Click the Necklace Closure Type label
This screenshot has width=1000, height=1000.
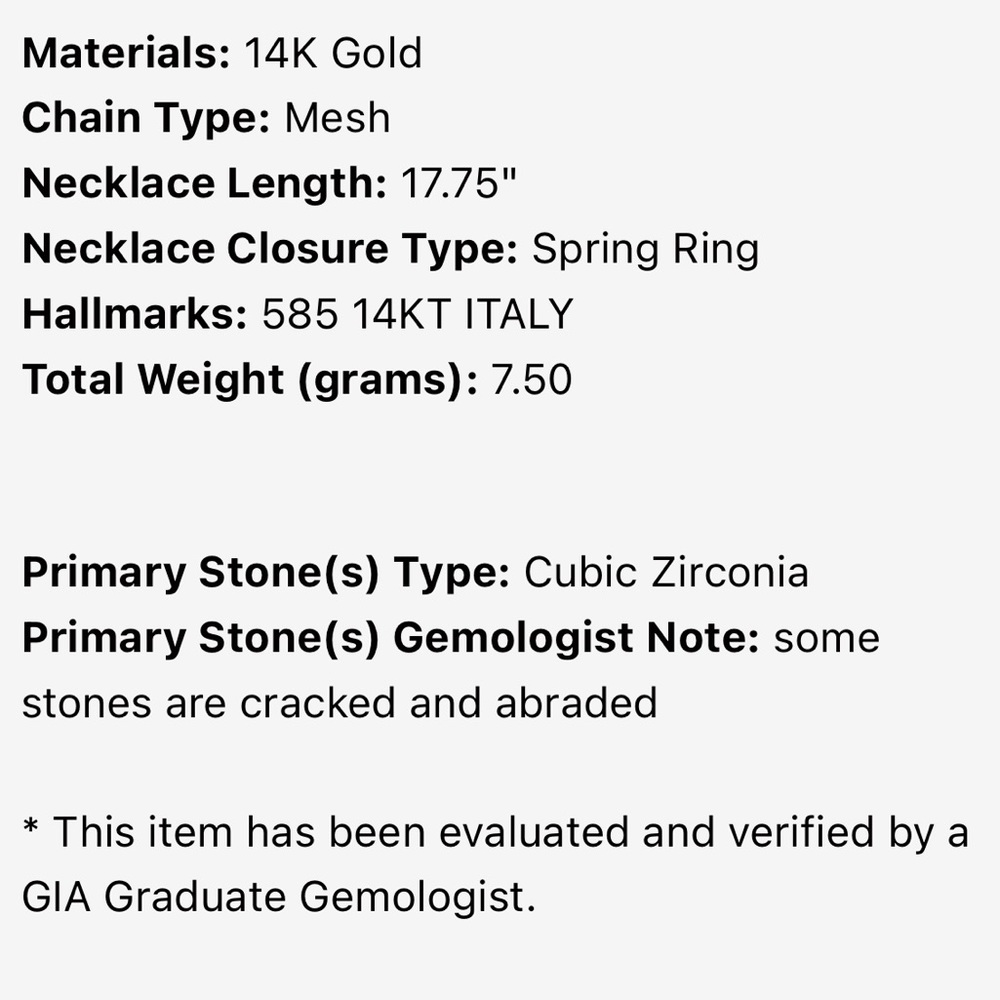click(x=270, y=249)
